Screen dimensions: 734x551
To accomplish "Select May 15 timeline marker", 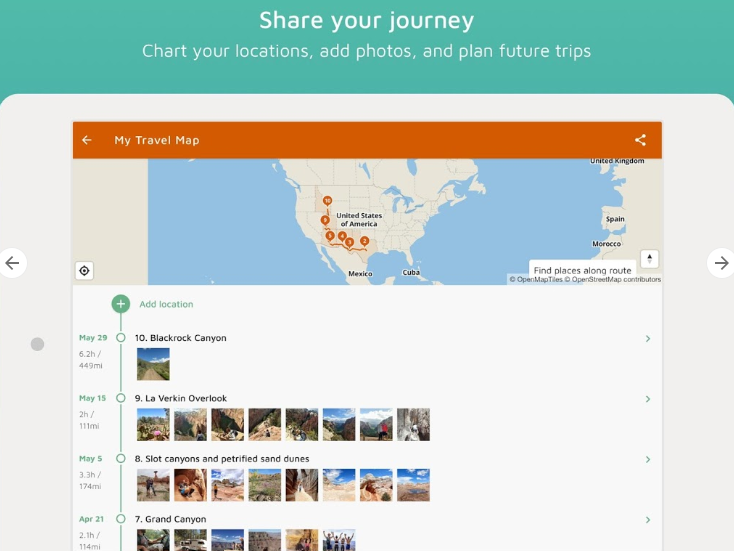I will tap(121, 398).
